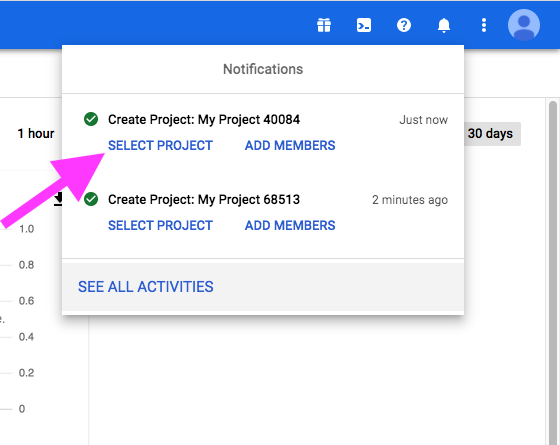This screenshot has width=560, height=445.
Task: Open the three-dot more options menu
Action: (x=484, y=25)
